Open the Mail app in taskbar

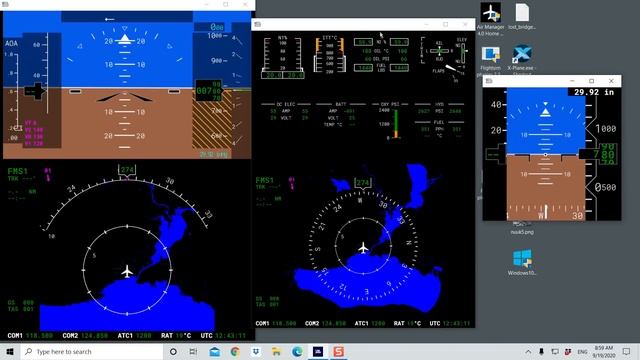(x=215, y=351)
